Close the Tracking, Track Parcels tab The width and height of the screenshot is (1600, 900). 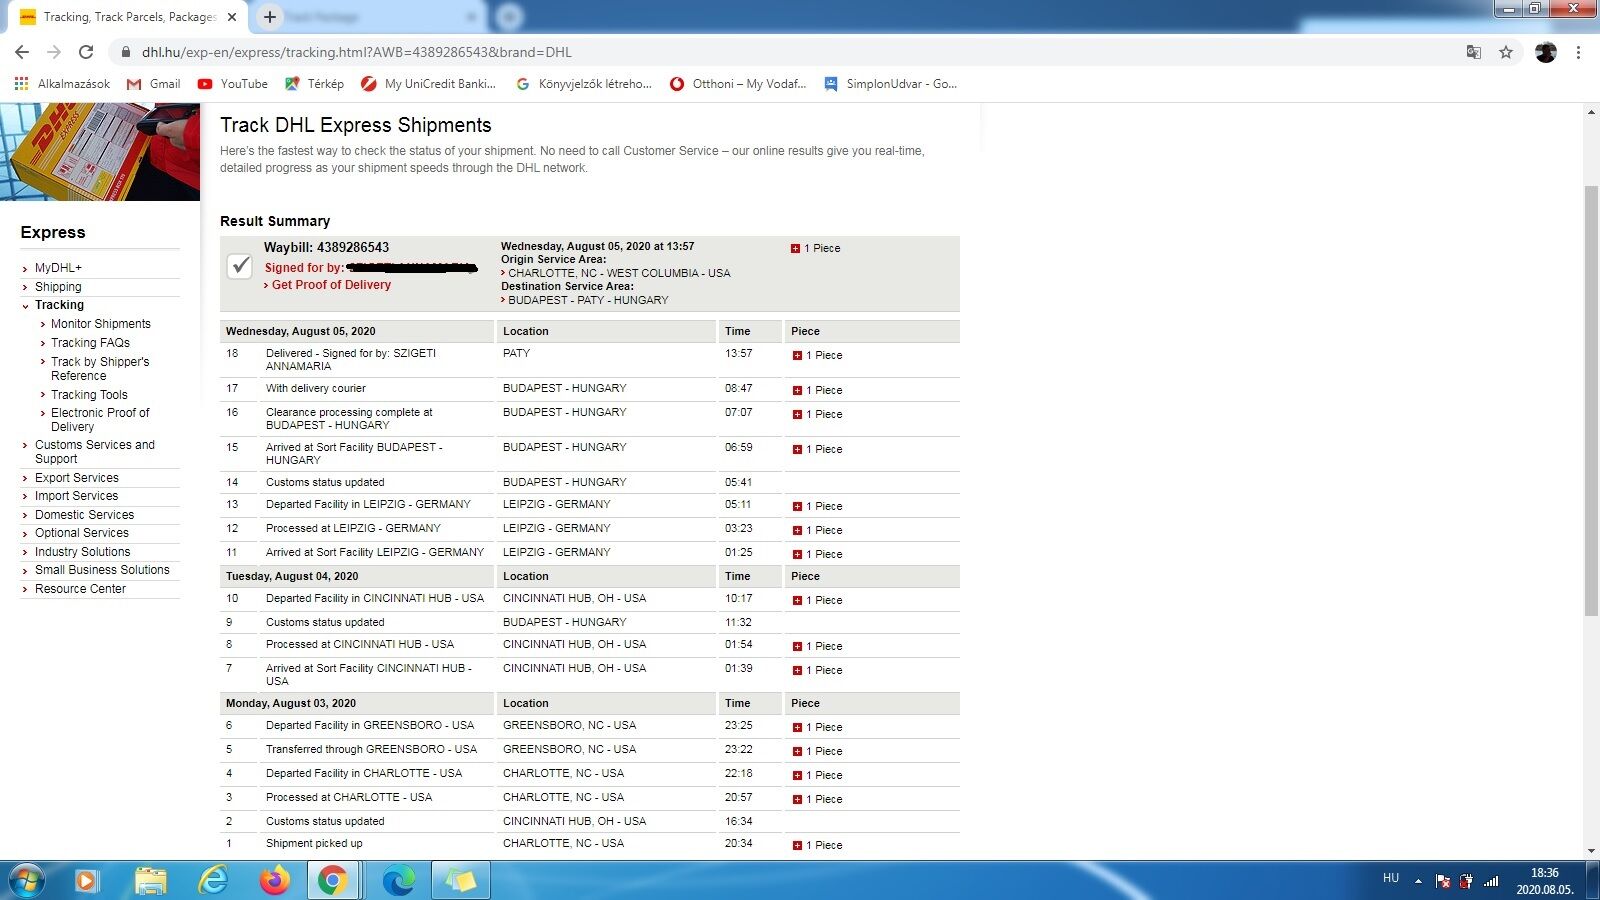232,17
